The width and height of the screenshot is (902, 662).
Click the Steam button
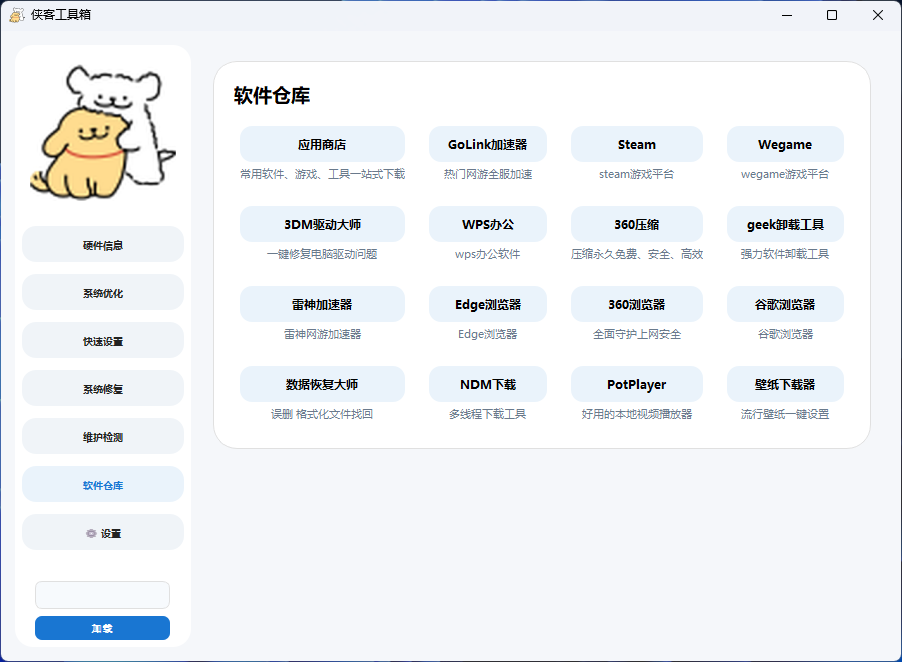click(x=637, y=144)
